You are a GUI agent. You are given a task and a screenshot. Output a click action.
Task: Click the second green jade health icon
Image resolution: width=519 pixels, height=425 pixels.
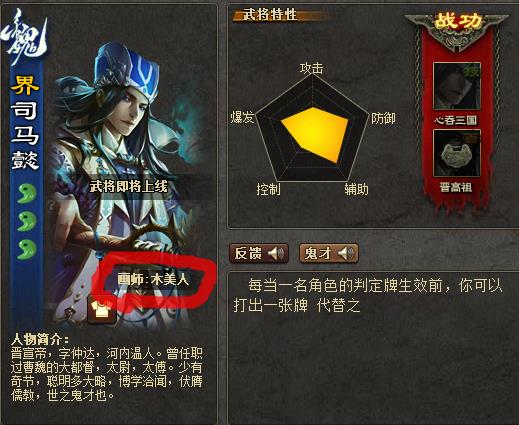(x=26, y=221)
